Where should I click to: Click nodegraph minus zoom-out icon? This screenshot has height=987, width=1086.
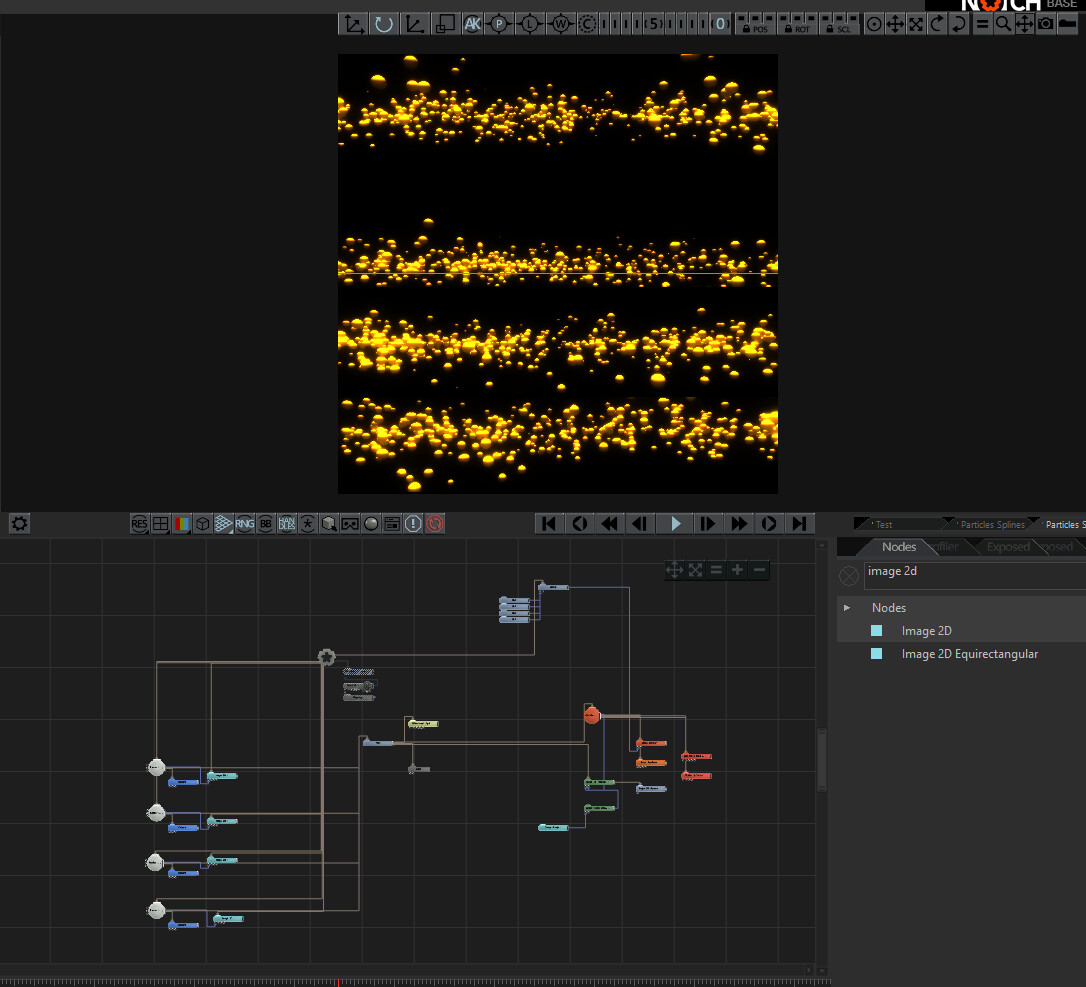760,570
